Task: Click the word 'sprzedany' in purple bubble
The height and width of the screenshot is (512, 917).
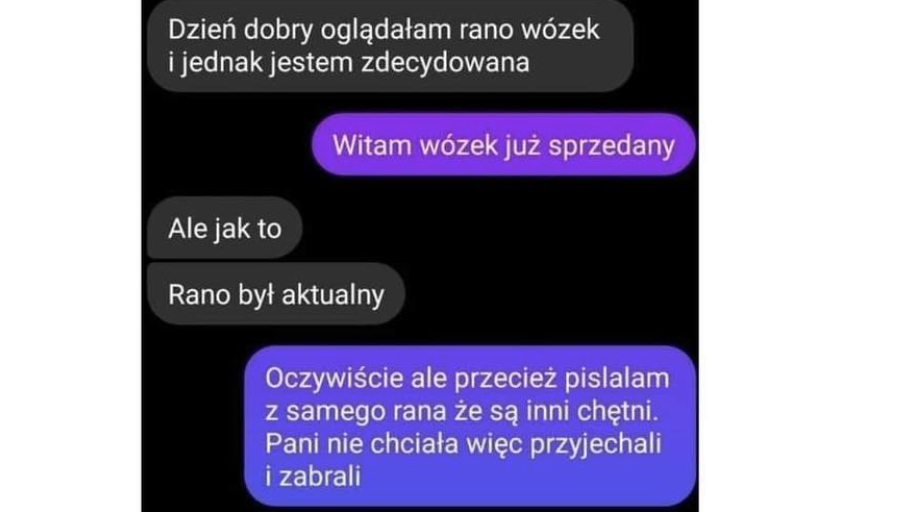Action: pyautogui.click(x=611, y=146)
